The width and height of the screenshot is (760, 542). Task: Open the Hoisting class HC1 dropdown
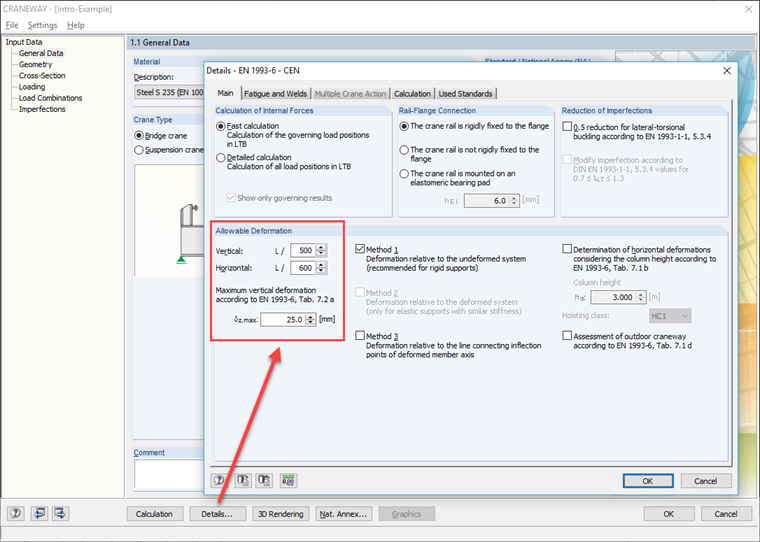(670, 316)
